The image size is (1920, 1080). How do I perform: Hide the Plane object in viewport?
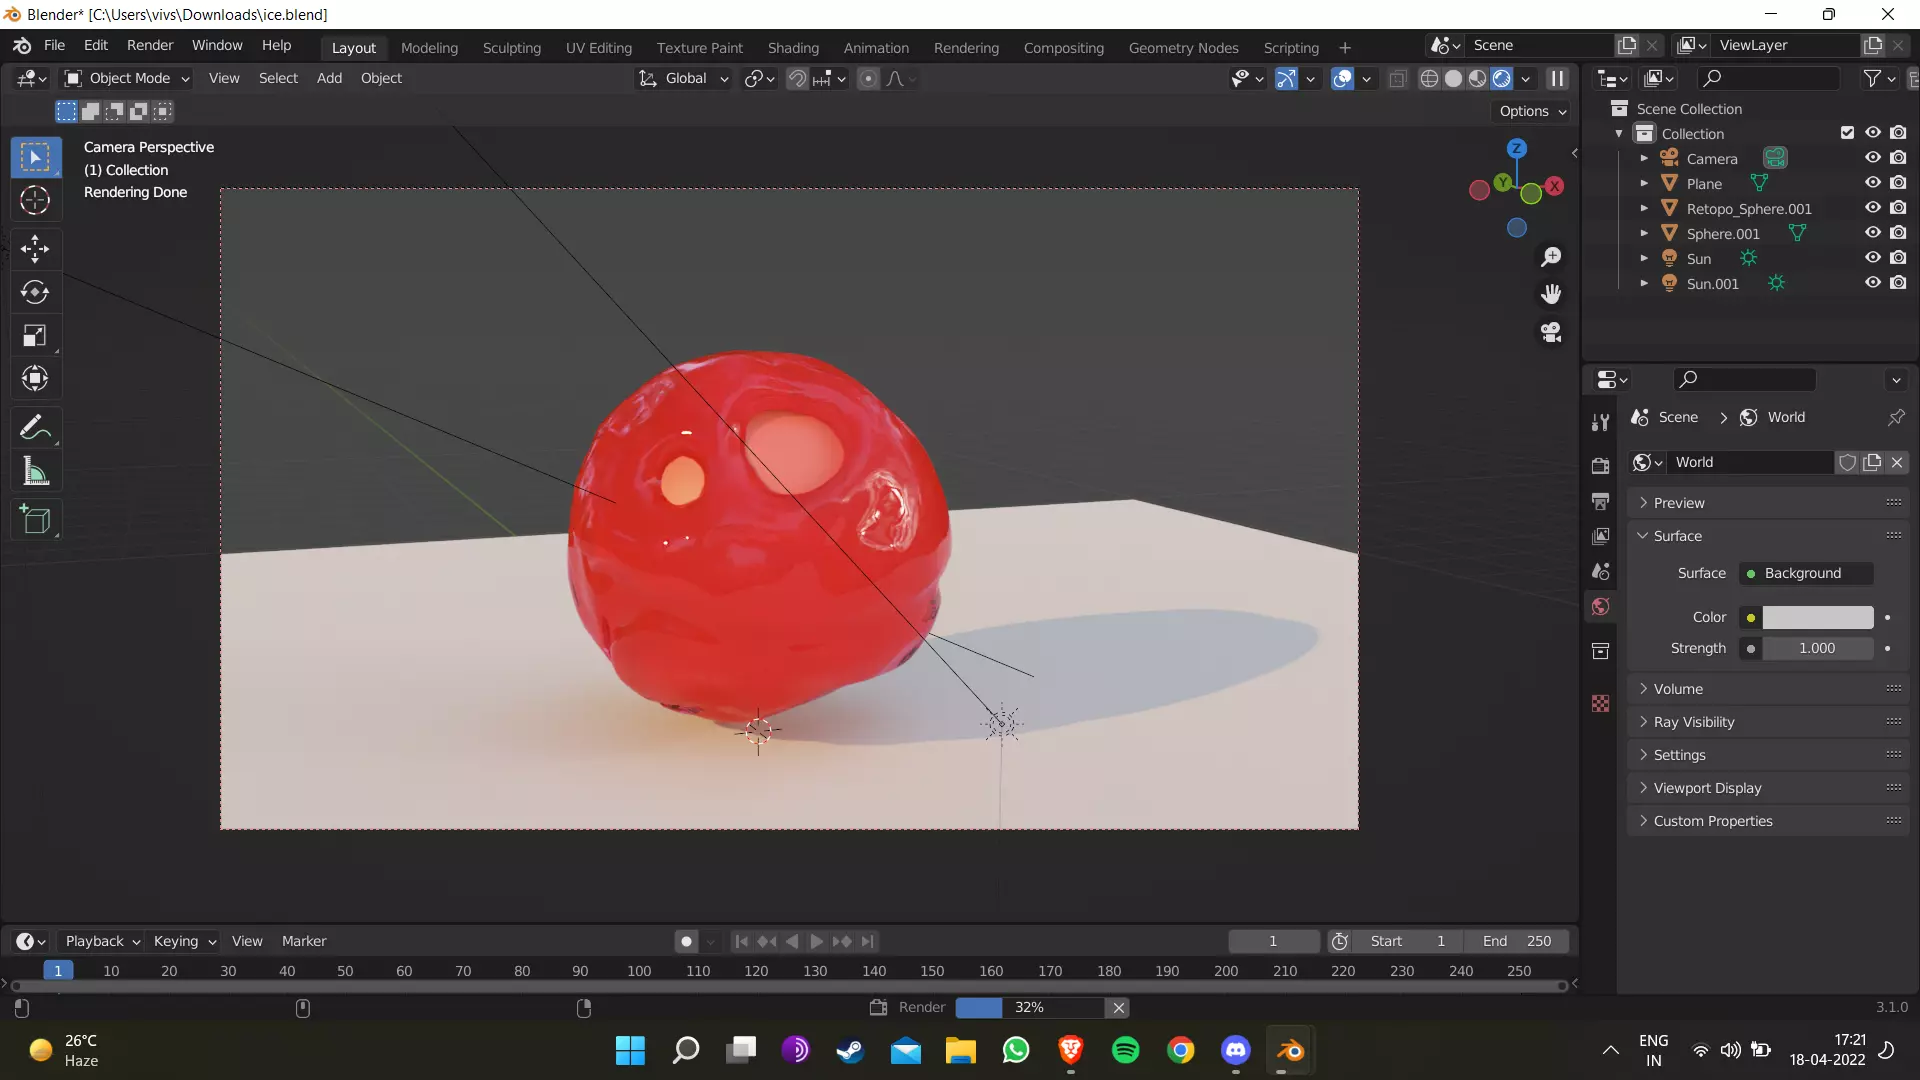(x=1873, y=183)
